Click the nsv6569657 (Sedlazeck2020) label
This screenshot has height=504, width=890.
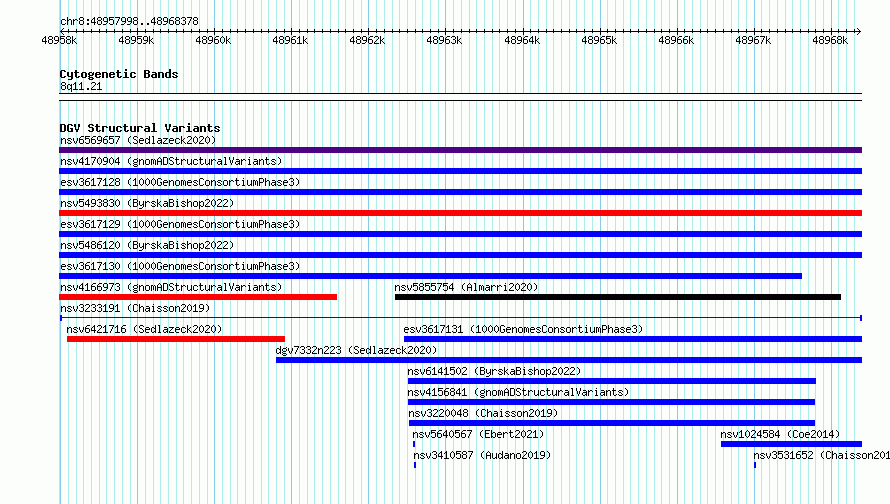tap(138, 140)
